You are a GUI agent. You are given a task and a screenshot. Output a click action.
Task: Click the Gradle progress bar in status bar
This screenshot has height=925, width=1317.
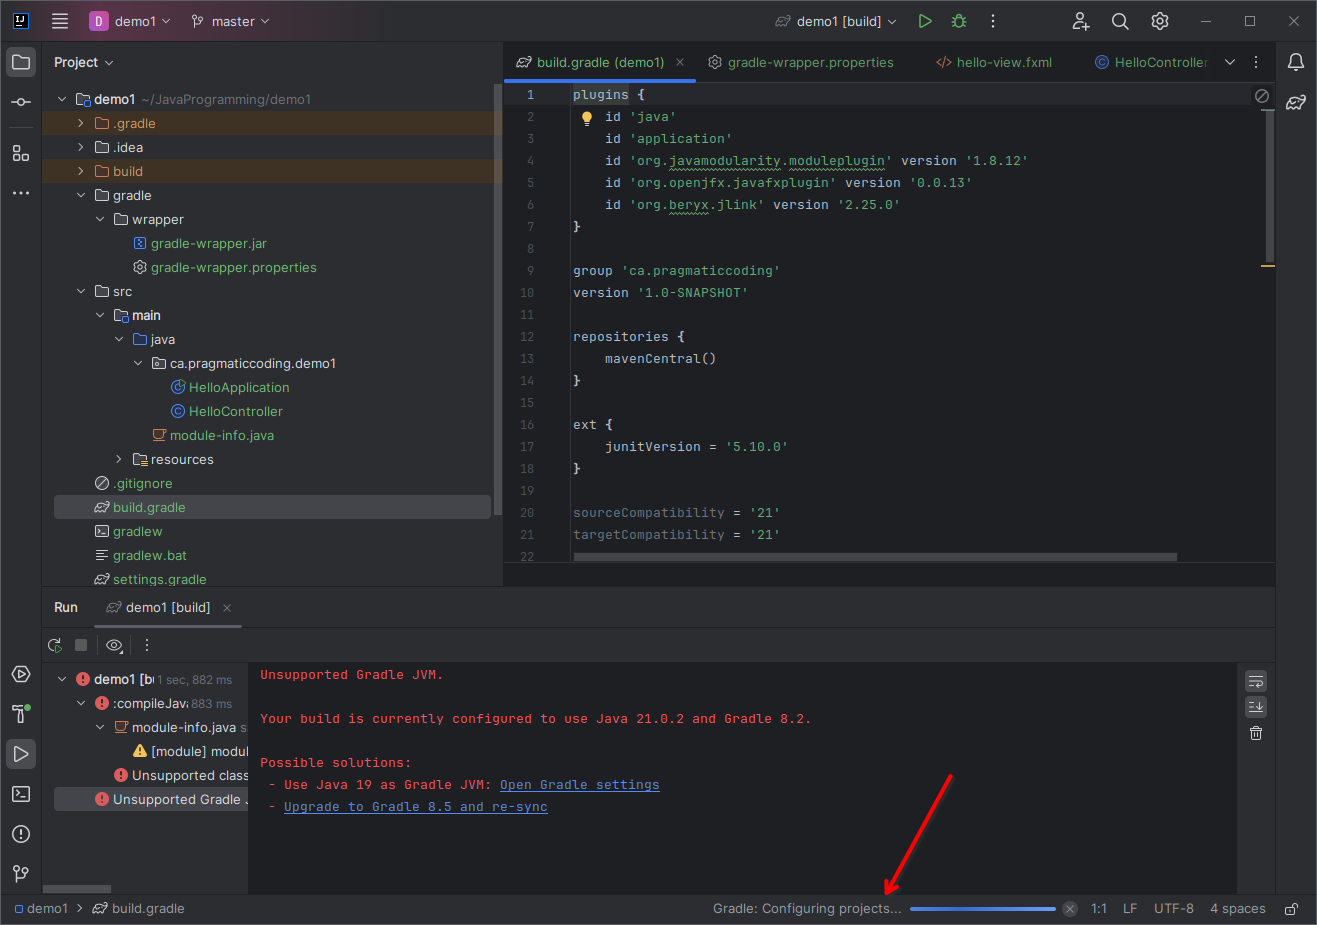click(x=982, y=909)
